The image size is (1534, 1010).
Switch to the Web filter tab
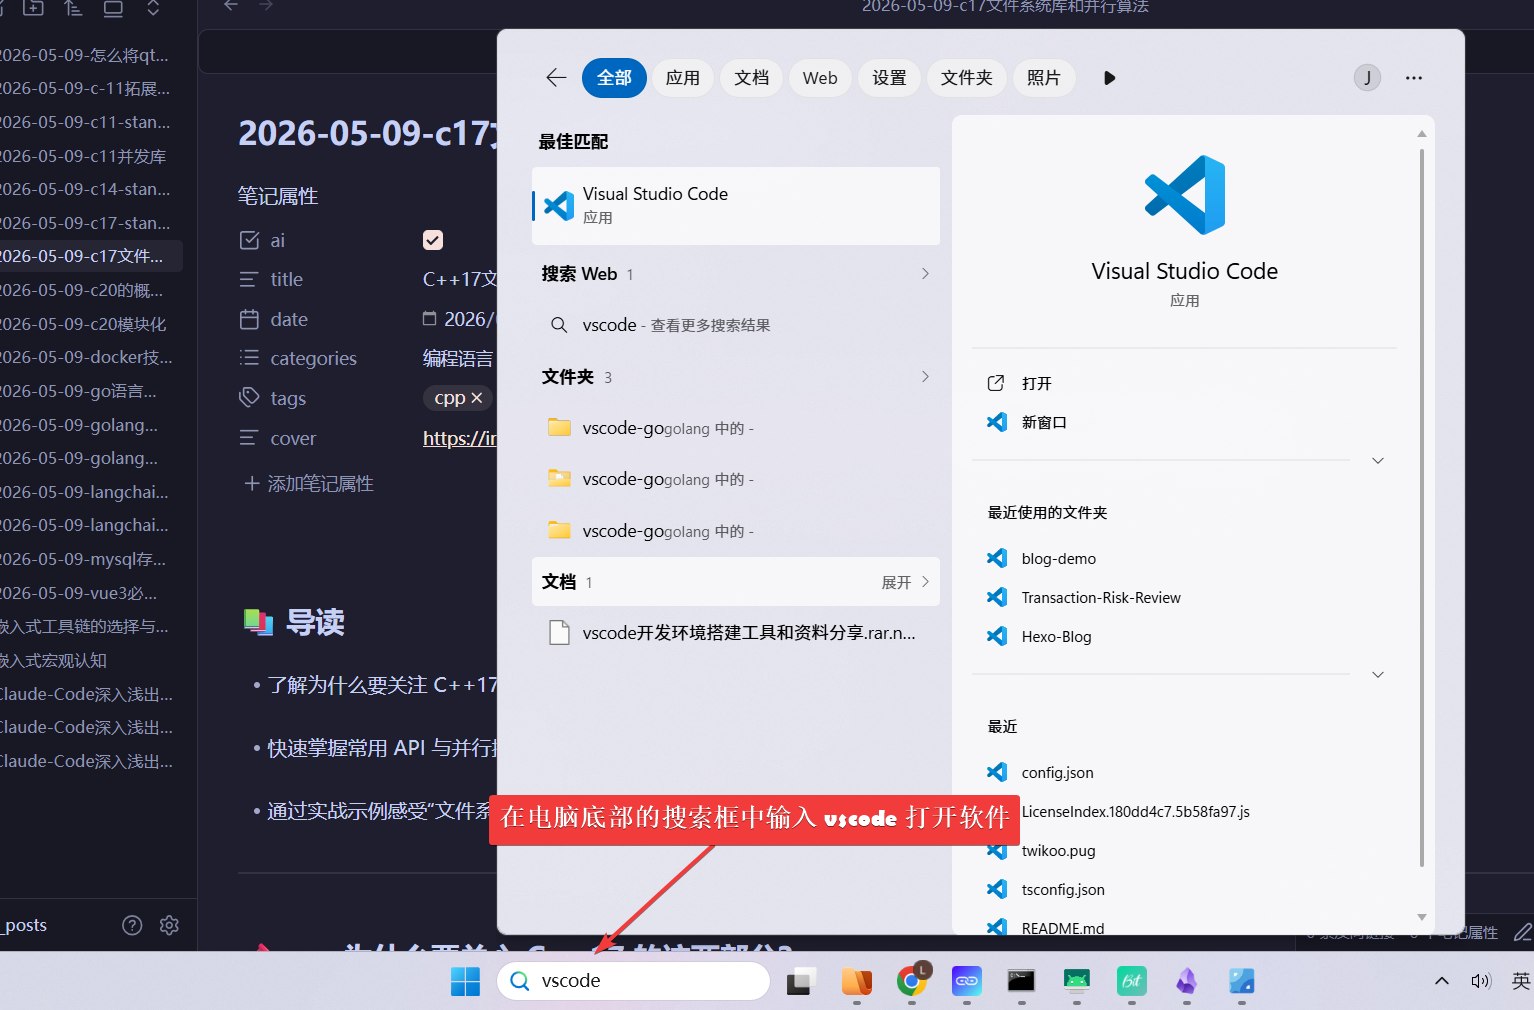coord(820,78)
